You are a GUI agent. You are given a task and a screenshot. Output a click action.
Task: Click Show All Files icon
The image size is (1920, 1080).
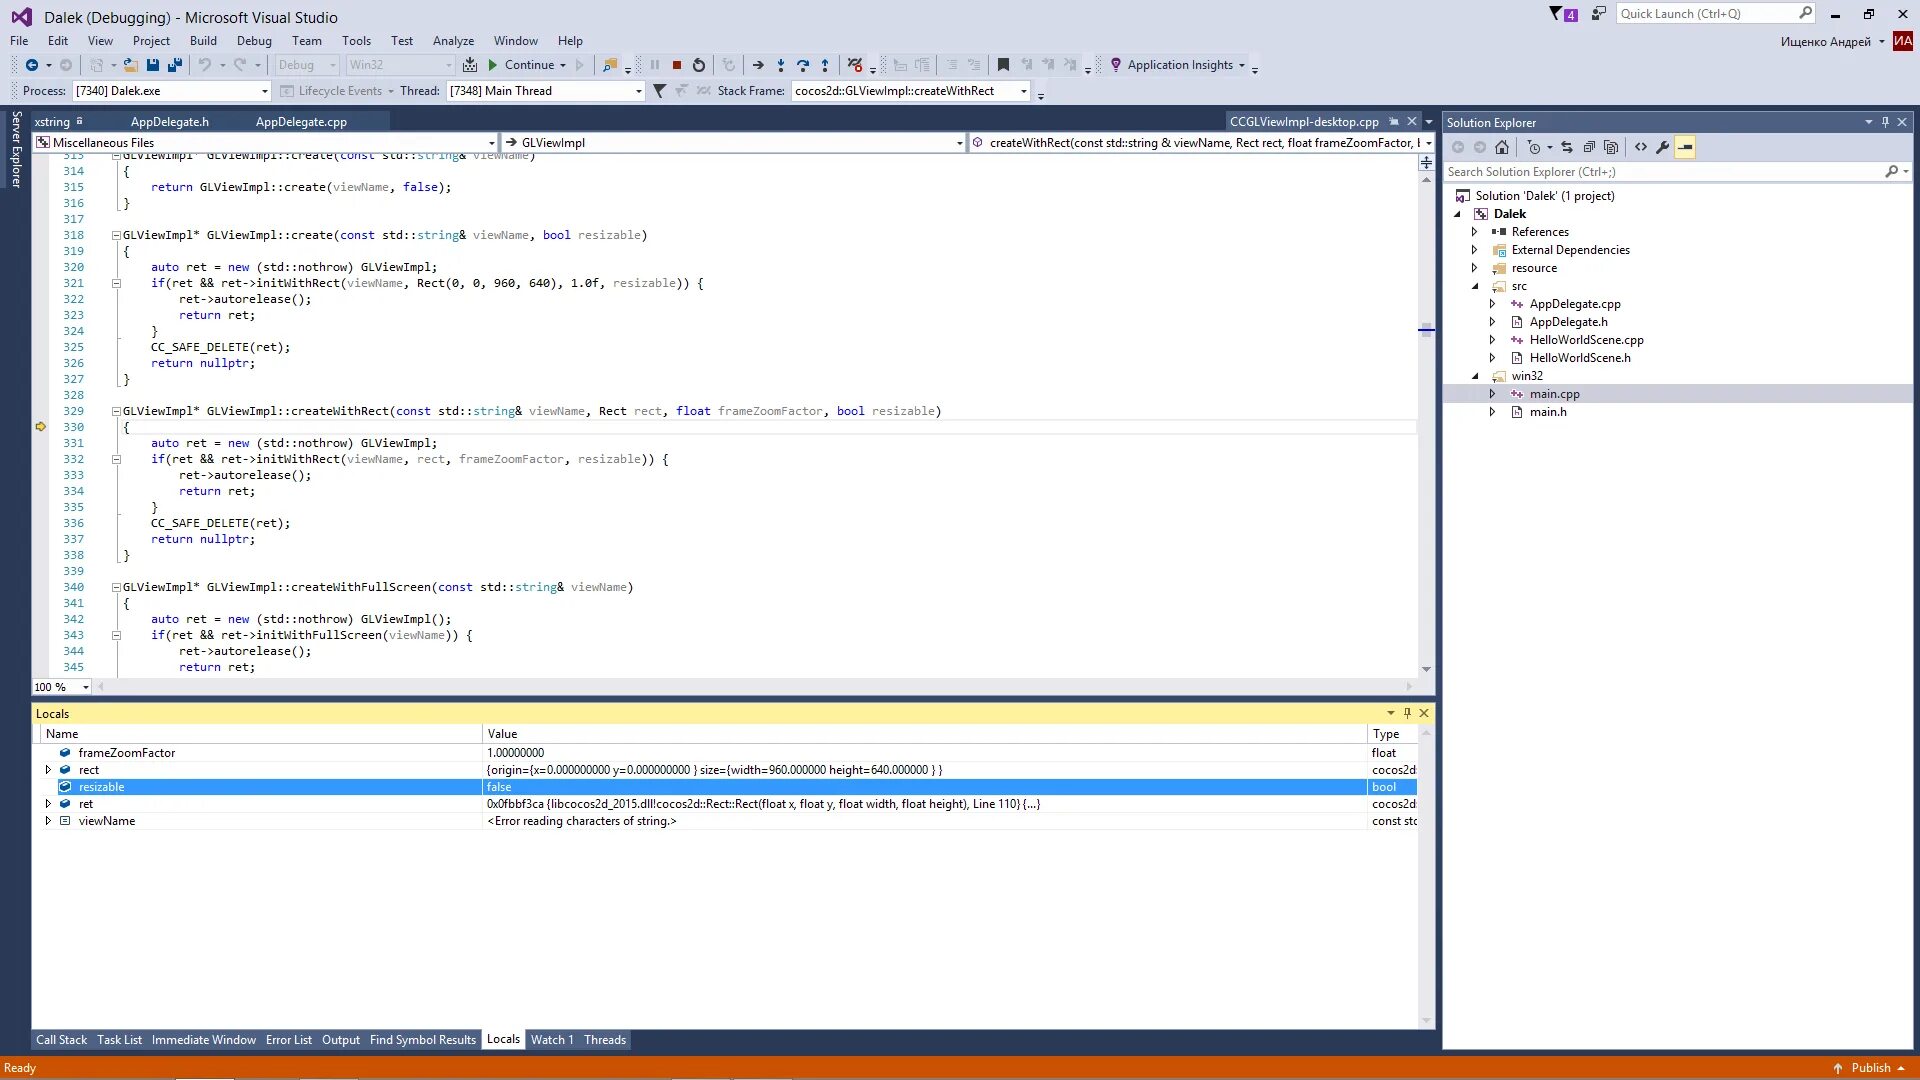(1611, 148)
